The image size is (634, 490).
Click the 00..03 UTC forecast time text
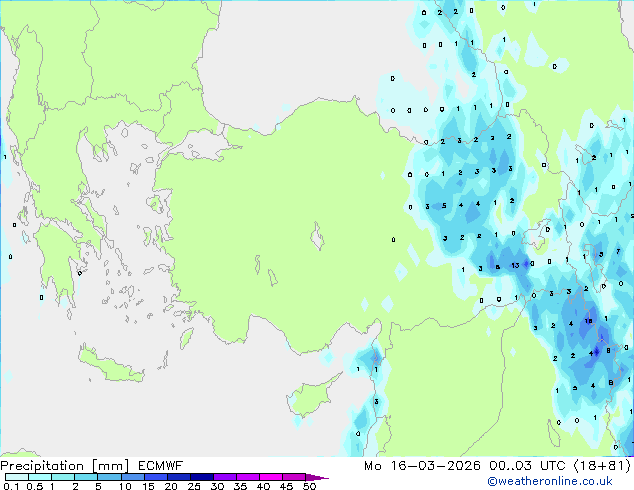pos(527,466)
